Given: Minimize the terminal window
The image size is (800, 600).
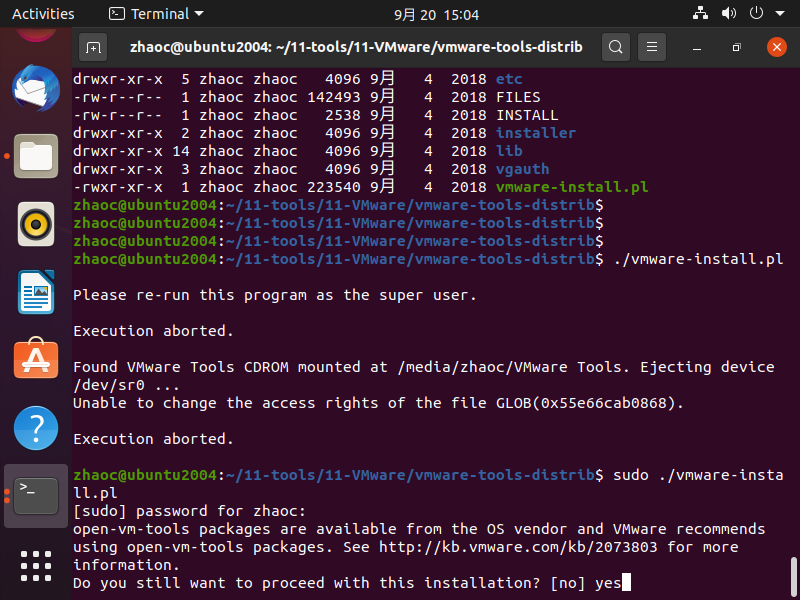Looking at the screenshot, I should coord(697,47).
